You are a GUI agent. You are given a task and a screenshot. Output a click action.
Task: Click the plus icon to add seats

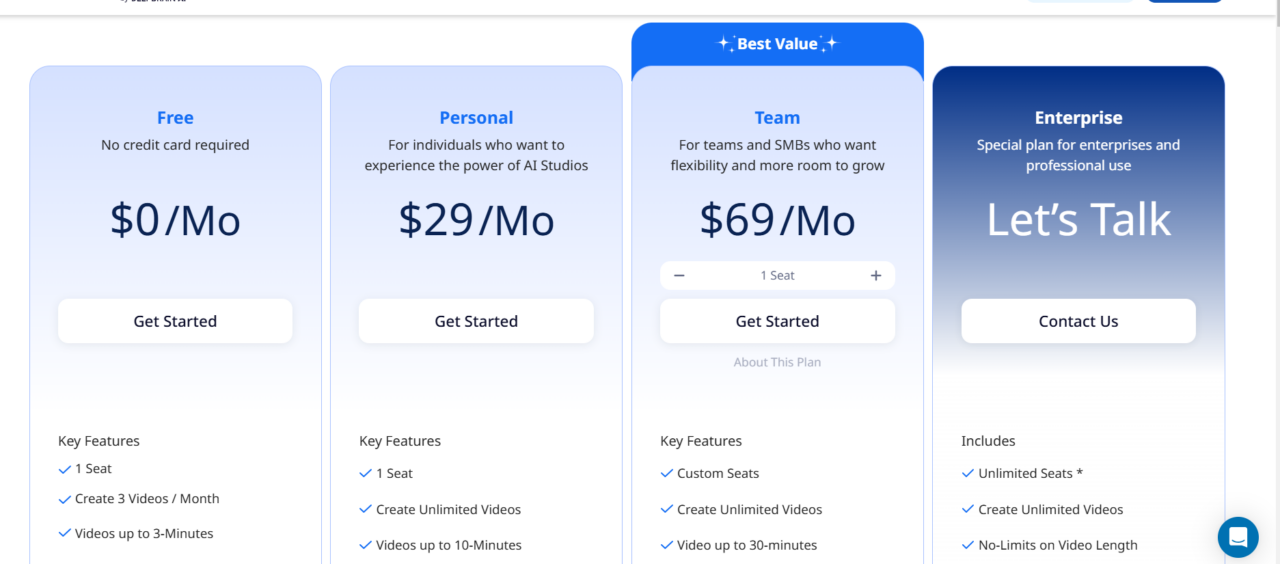point(876,276)
